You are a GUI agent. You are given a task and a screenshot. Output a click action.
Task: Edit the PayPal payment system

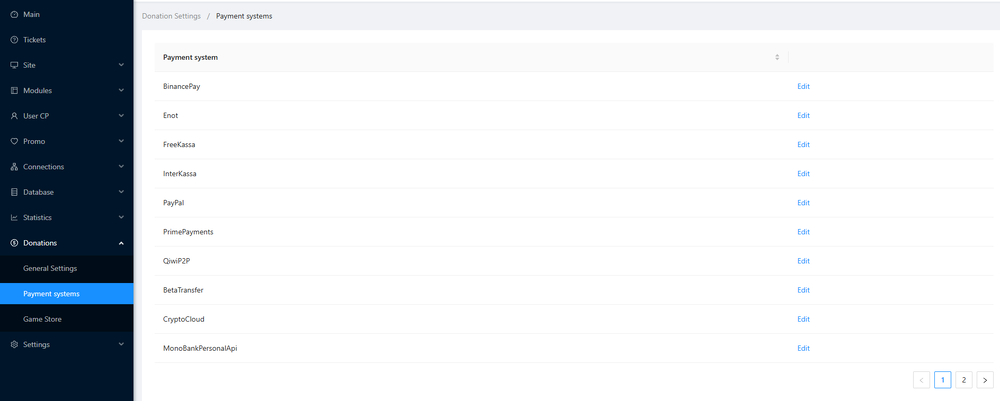(x=803, y=203)
